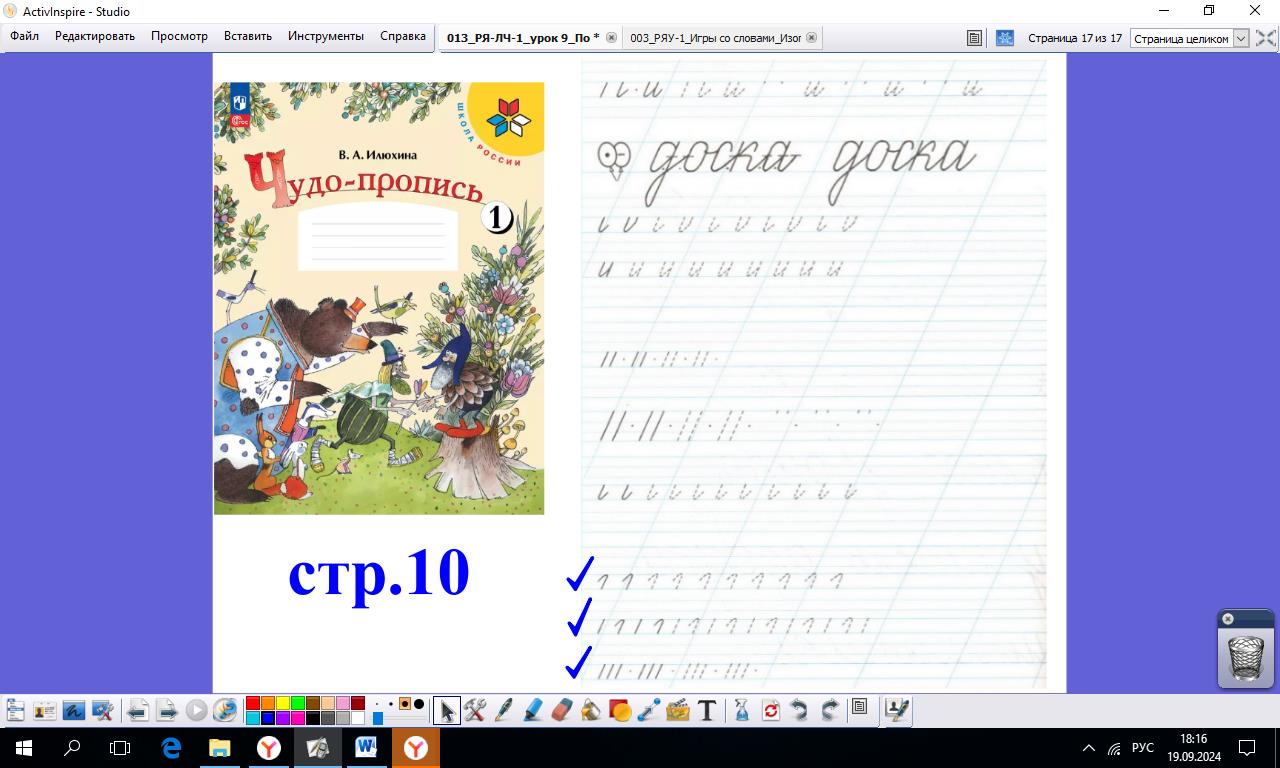Select the Text tool
Screen dimensions: 1280x768
[707, 711]
